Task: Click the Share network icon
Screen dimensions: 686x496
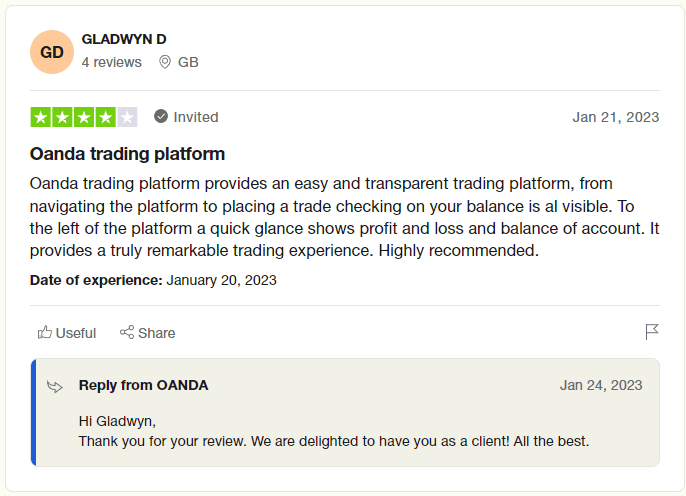Action: coord(127,332)
